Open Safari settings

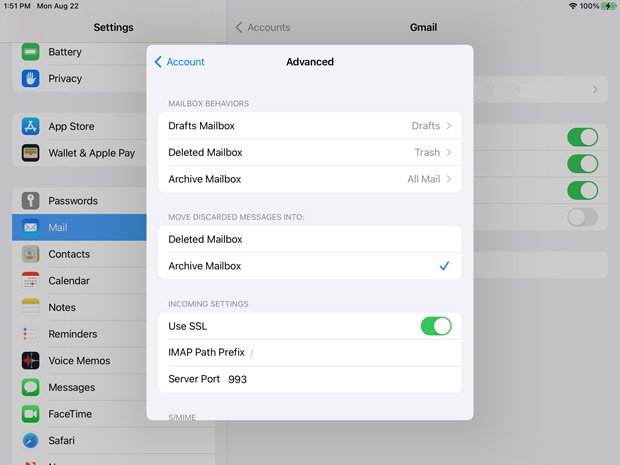coord(115,440)
